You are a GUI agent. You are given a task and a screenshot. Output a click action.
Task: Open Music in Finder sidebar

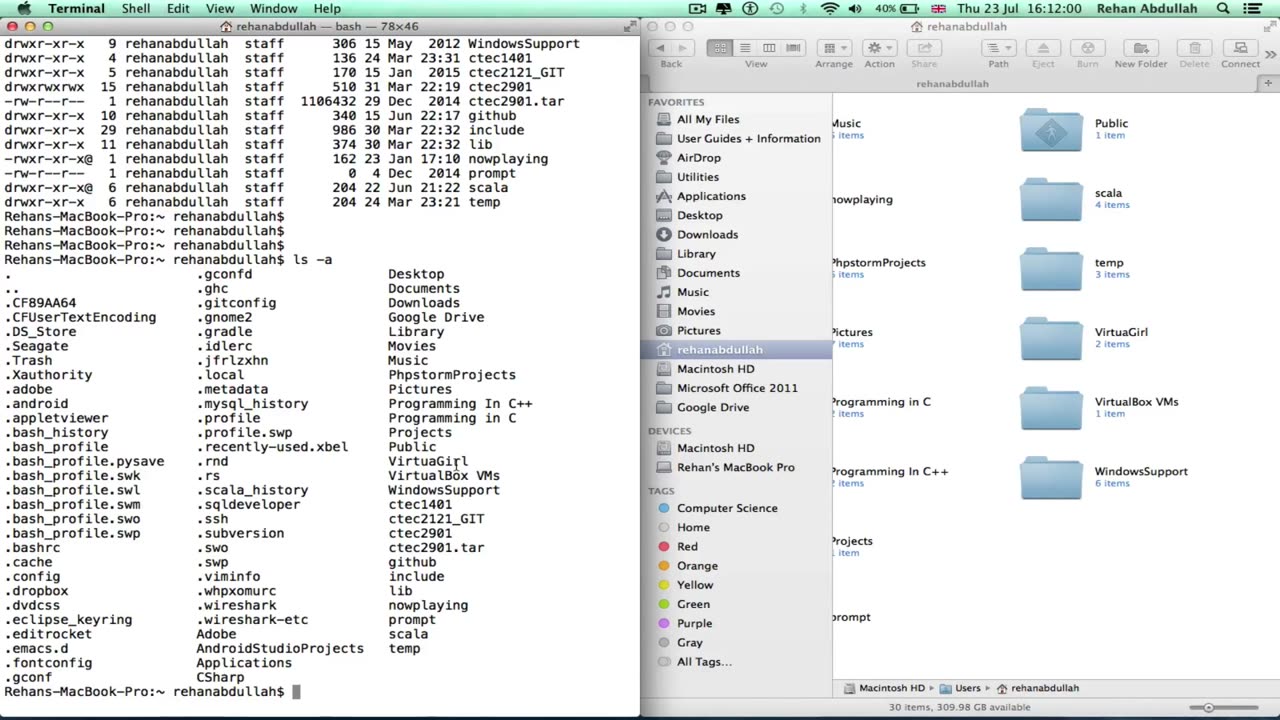(692, 292)
